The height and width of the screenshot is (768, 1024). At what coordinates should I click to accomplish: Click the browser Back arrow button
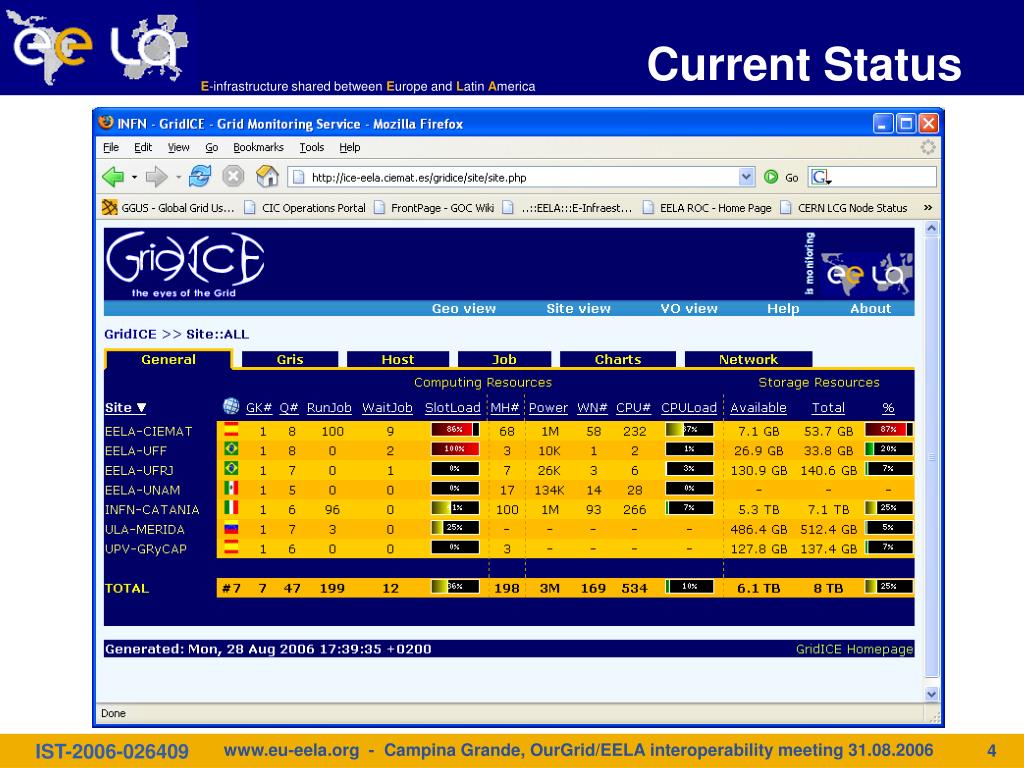coord(113,177)
